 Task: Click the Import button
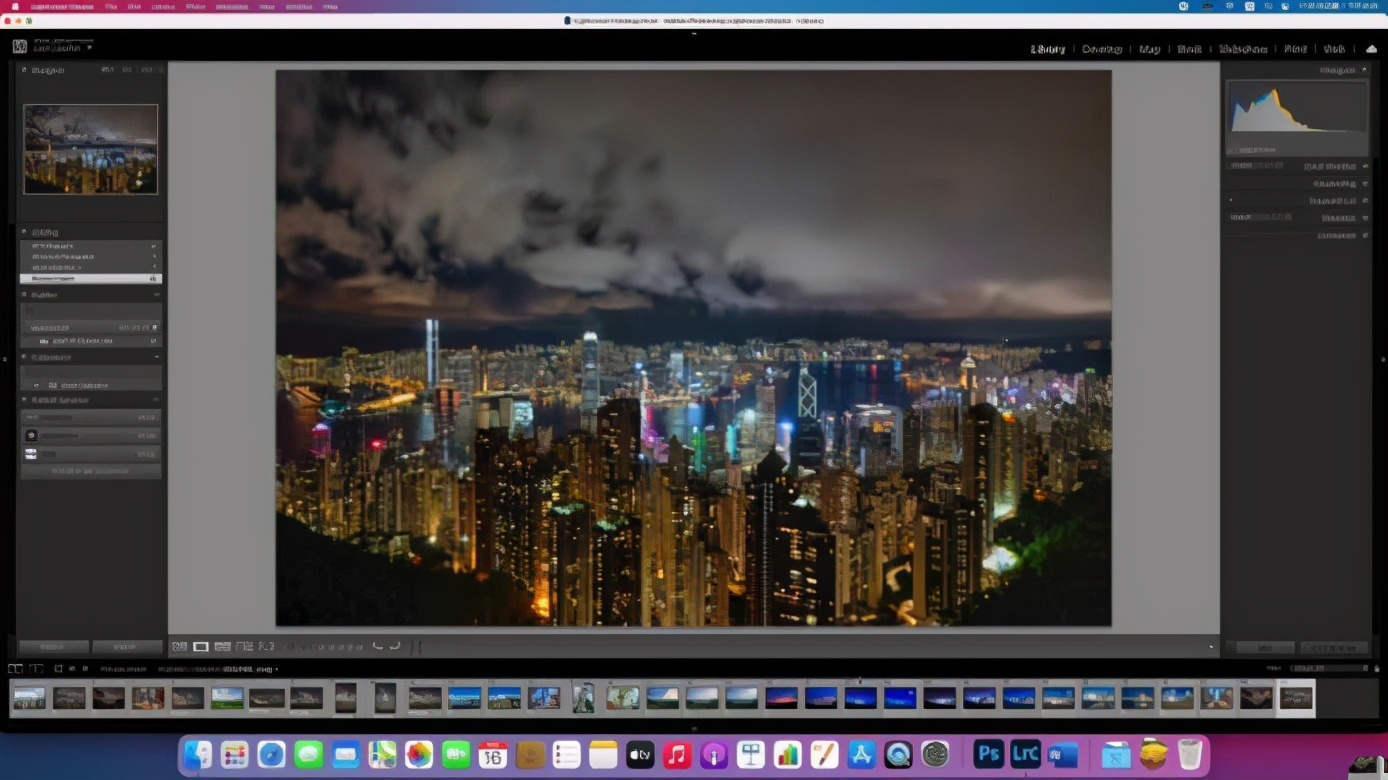(52, 647)
